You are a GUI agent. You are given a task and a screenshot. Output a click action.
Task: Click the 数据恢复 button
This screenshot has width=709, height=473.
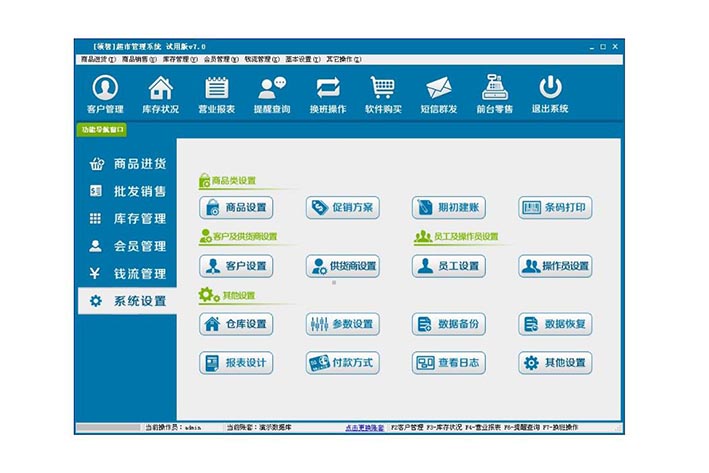(x=555, y=324)
